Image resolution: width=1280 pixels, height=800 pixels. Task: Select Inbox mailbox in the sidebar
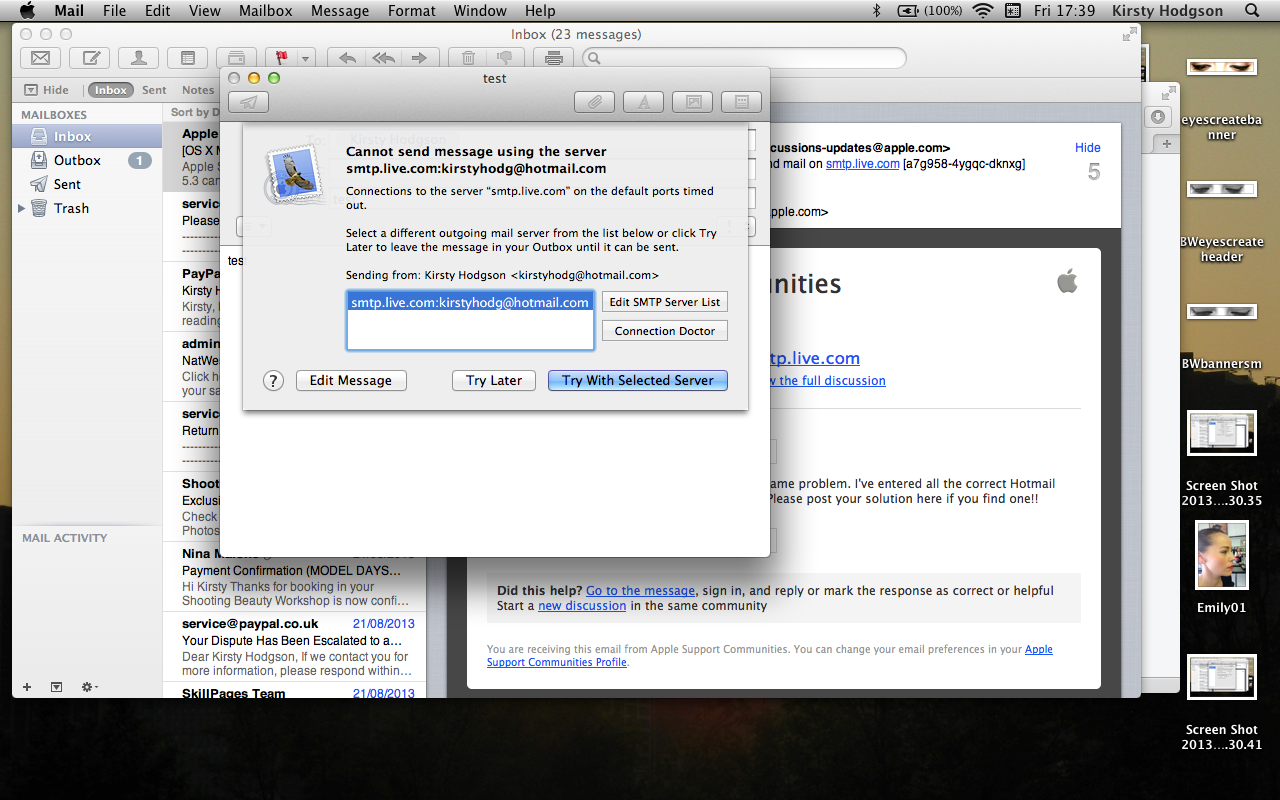(87, 136)
